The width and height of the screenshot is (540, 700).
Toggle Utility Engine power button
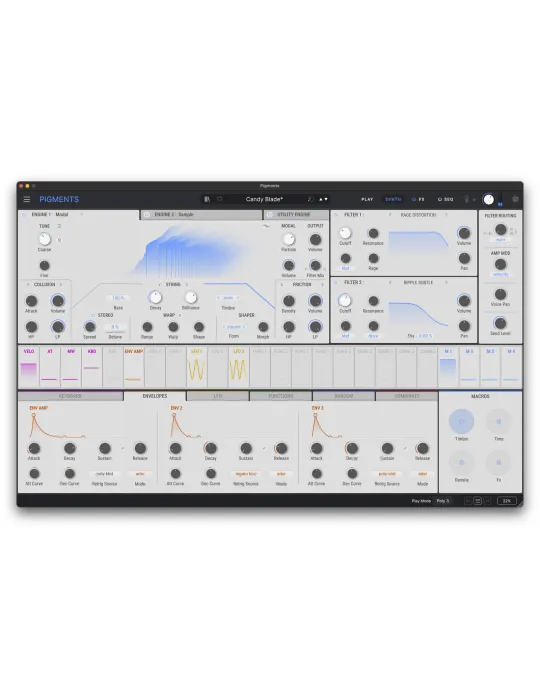click(x=270, y=215)
